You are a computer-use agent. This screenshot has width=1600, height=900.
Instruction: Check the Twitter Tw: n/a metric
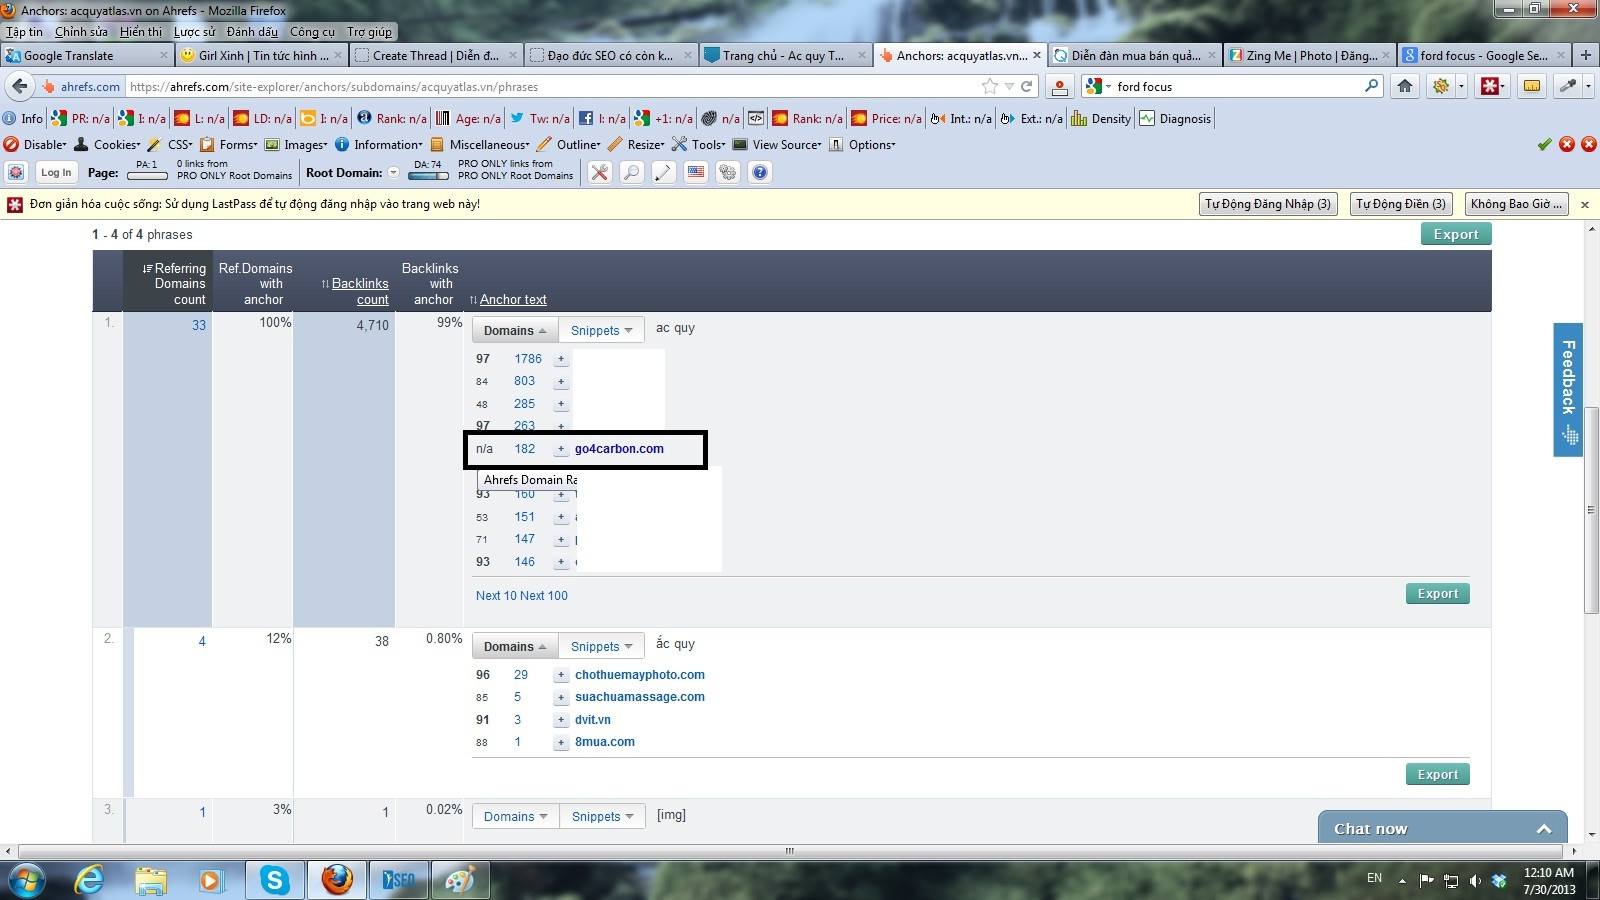click(x=540, y=118)
